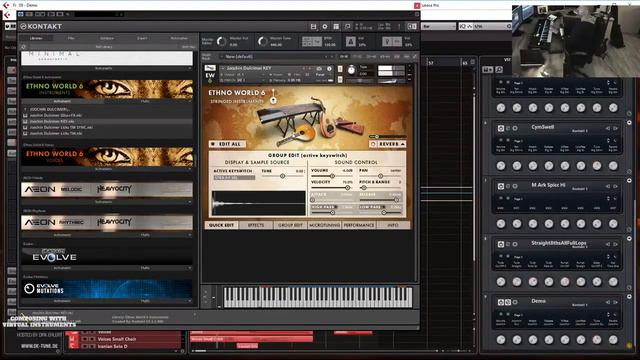This screenshot has height=360, width=640.
Task: Open the EFFECTS tab of Ethno World
Action: [256, 225]
